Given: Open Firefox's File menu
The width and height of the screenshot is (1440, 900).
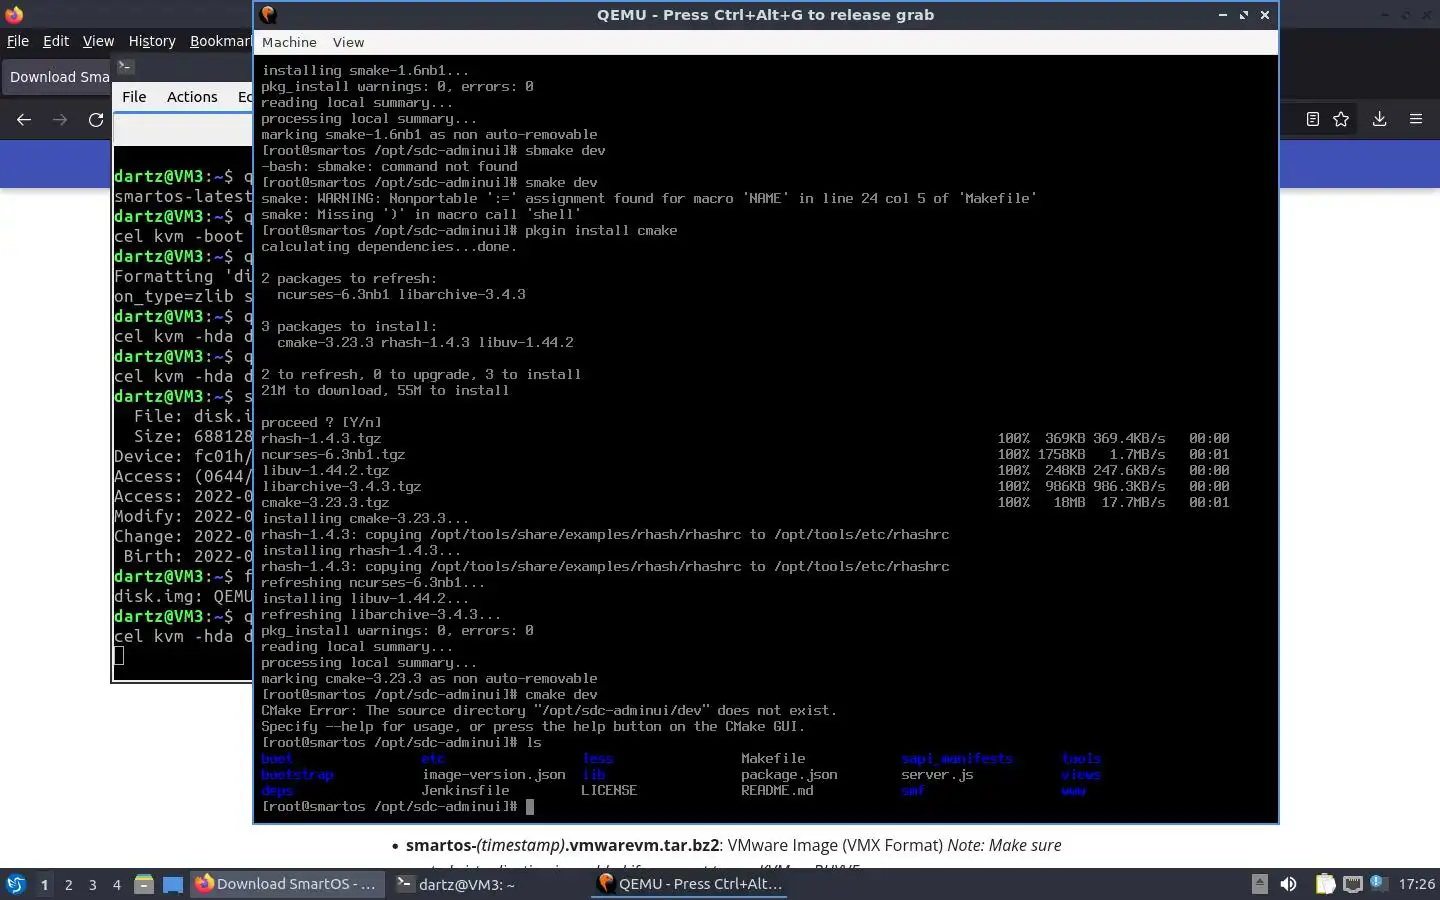Looking at the screenshot, I should [x=18, y=41].
